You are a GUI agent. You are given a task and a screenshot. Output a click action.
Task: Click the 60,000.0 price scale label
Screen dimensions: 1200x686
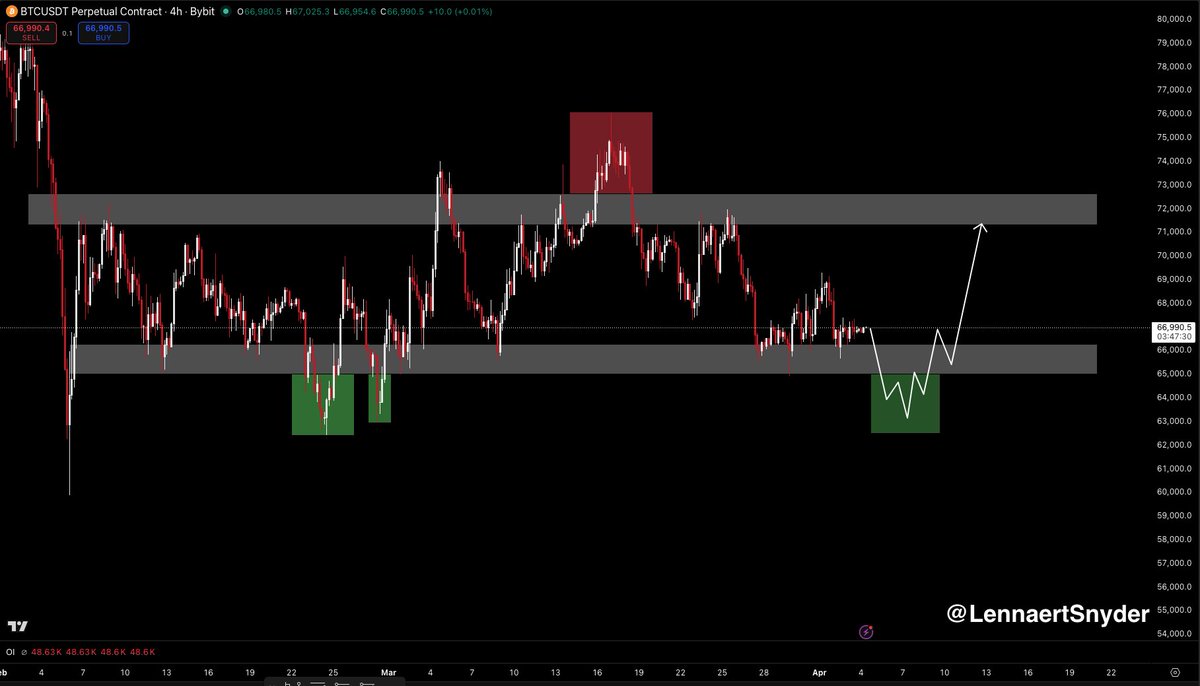point(1174,492)
